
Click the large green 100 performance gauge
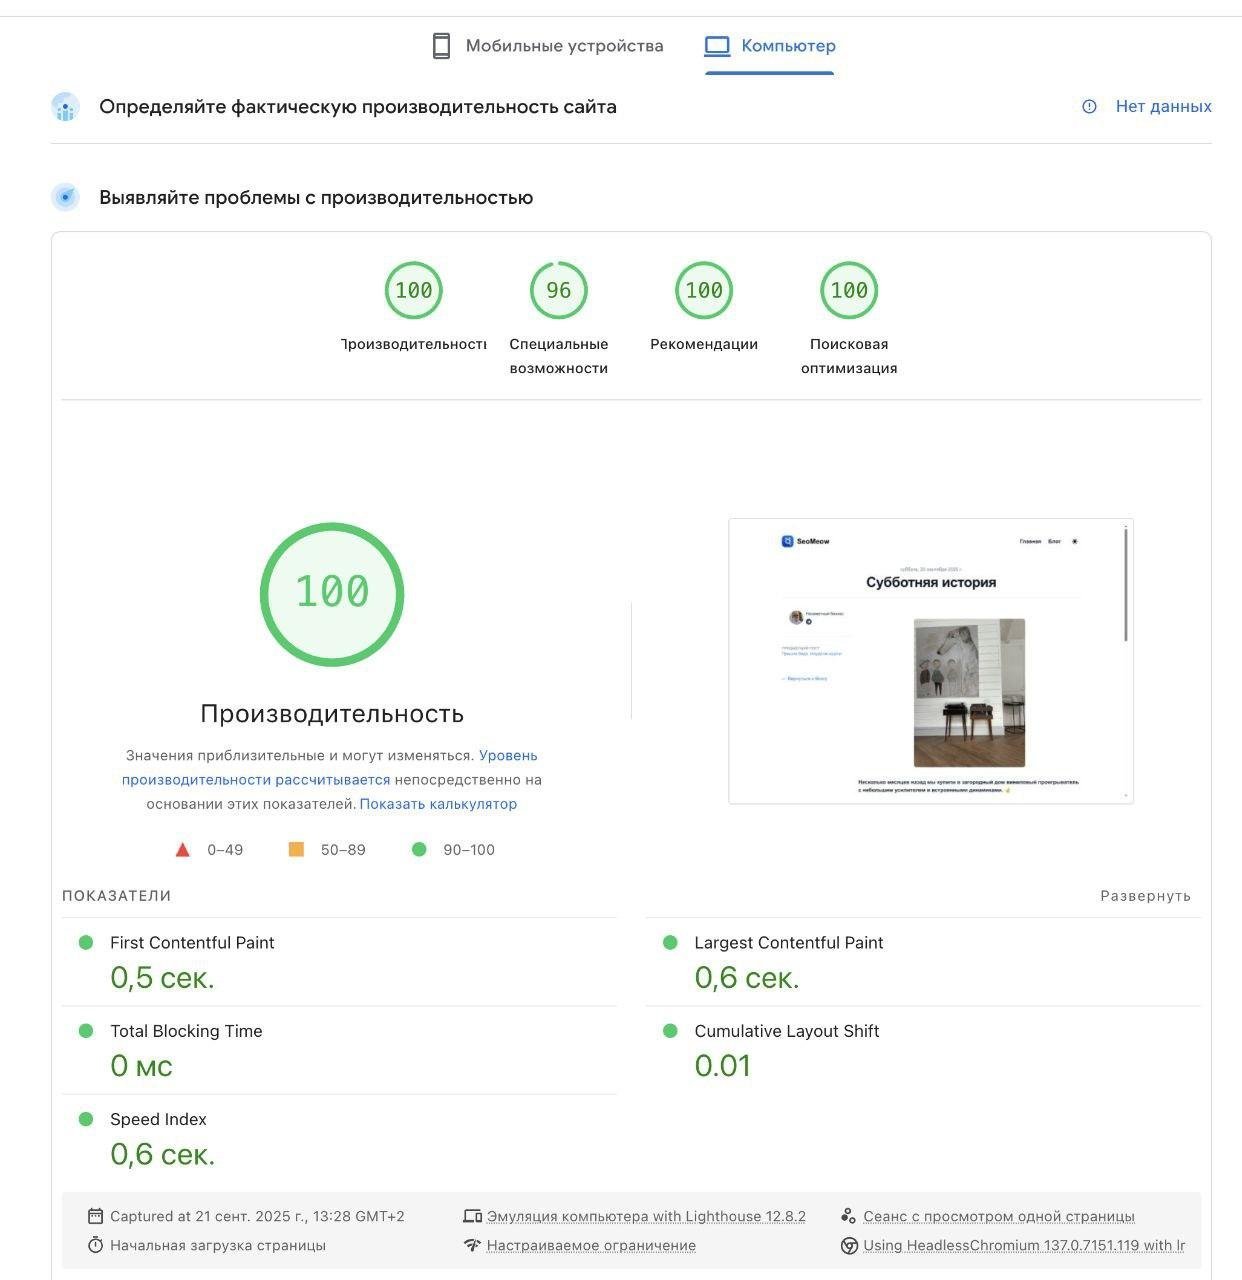(x=332, y=594)
